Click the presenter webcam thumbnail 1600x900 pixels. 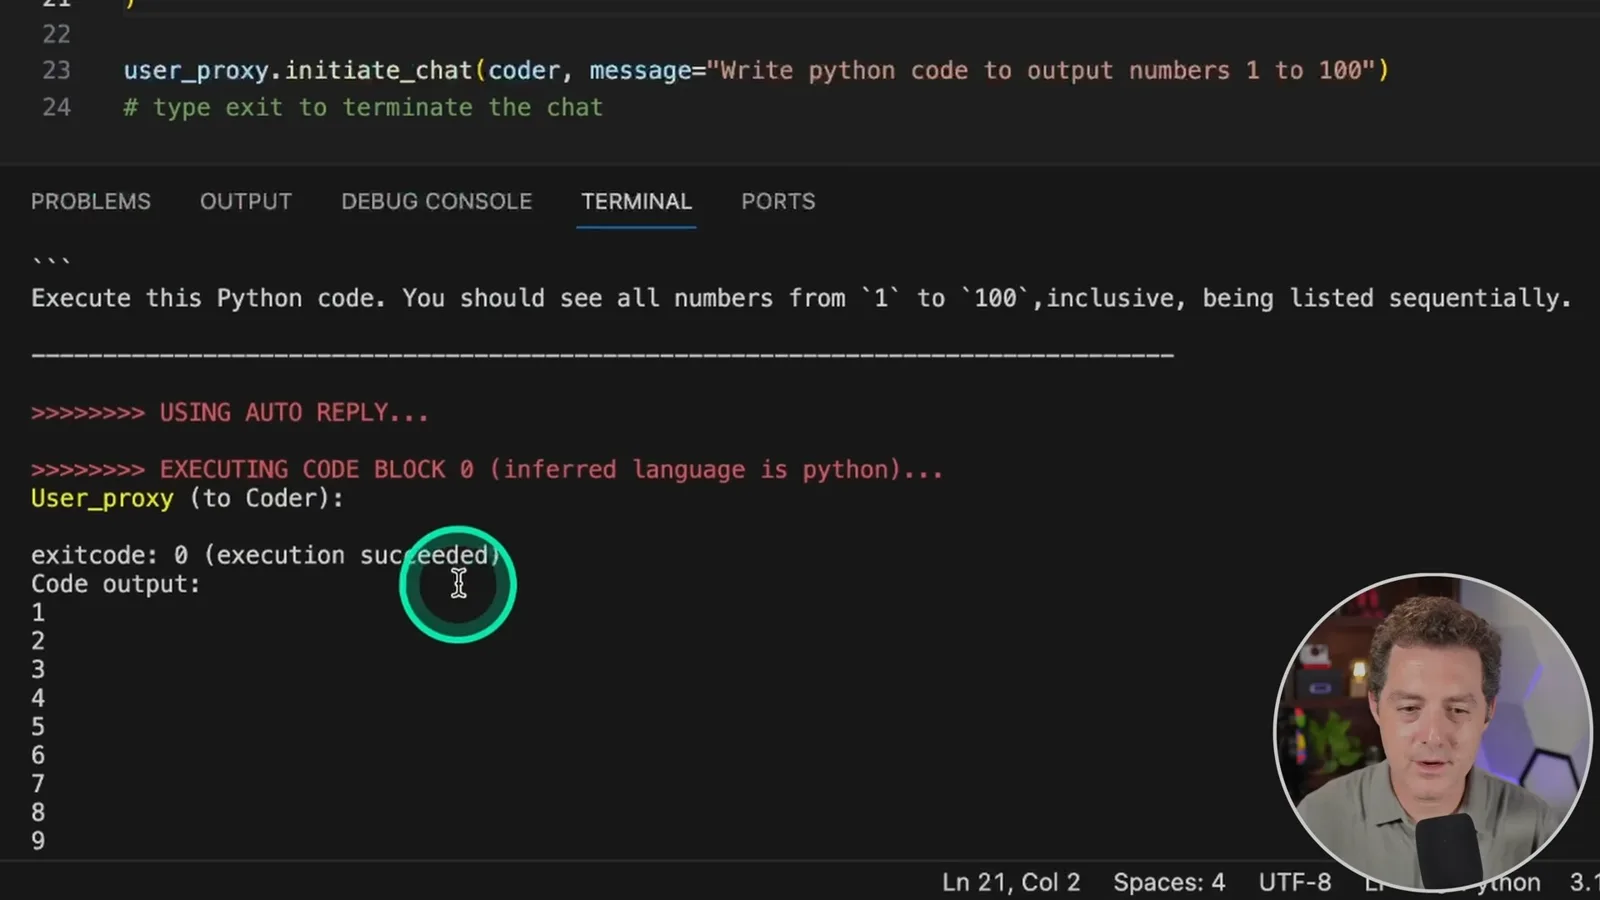click(x=1433, y=731)
